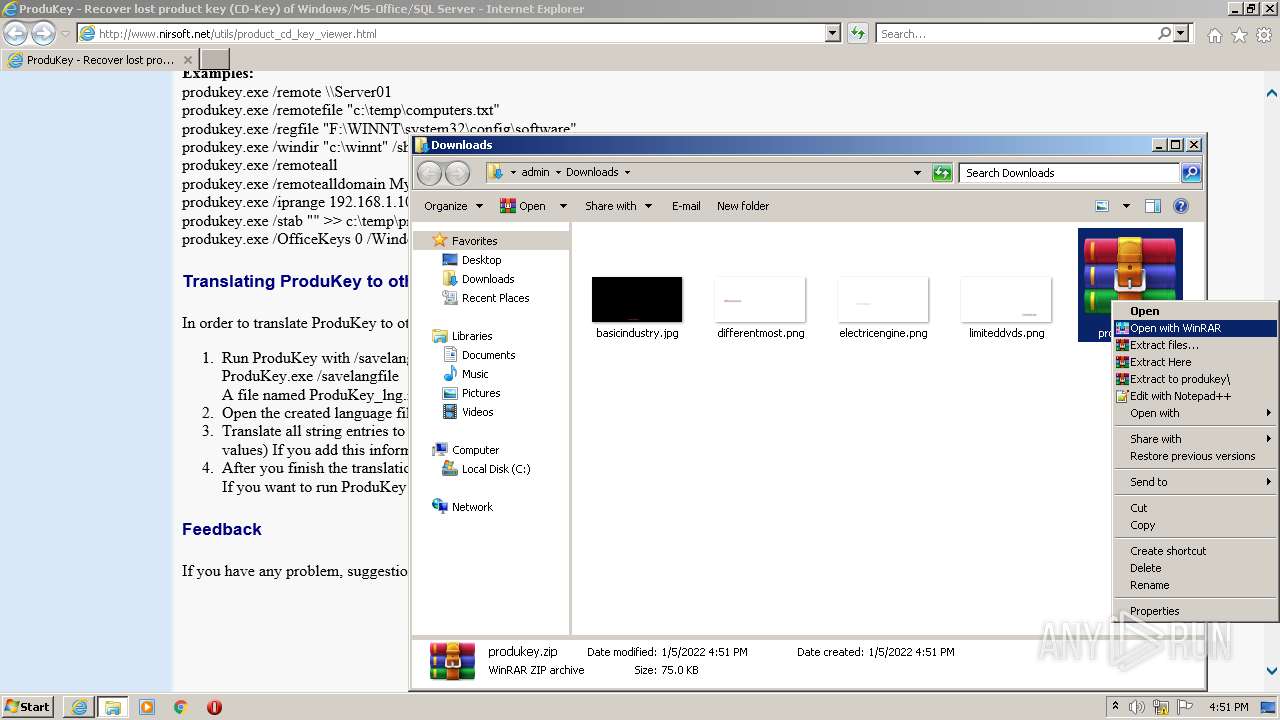Expand Open with submenu

[x=1196, y=413]
